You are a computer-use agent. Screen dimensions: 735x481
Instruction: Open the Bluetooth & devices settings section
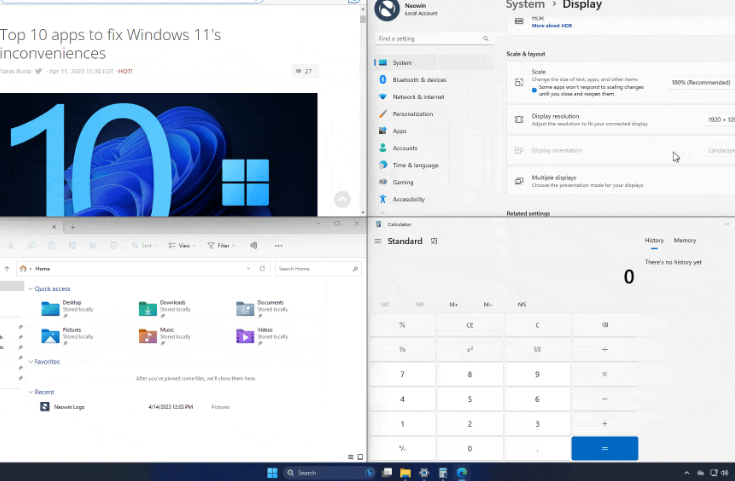pos(419,80)
